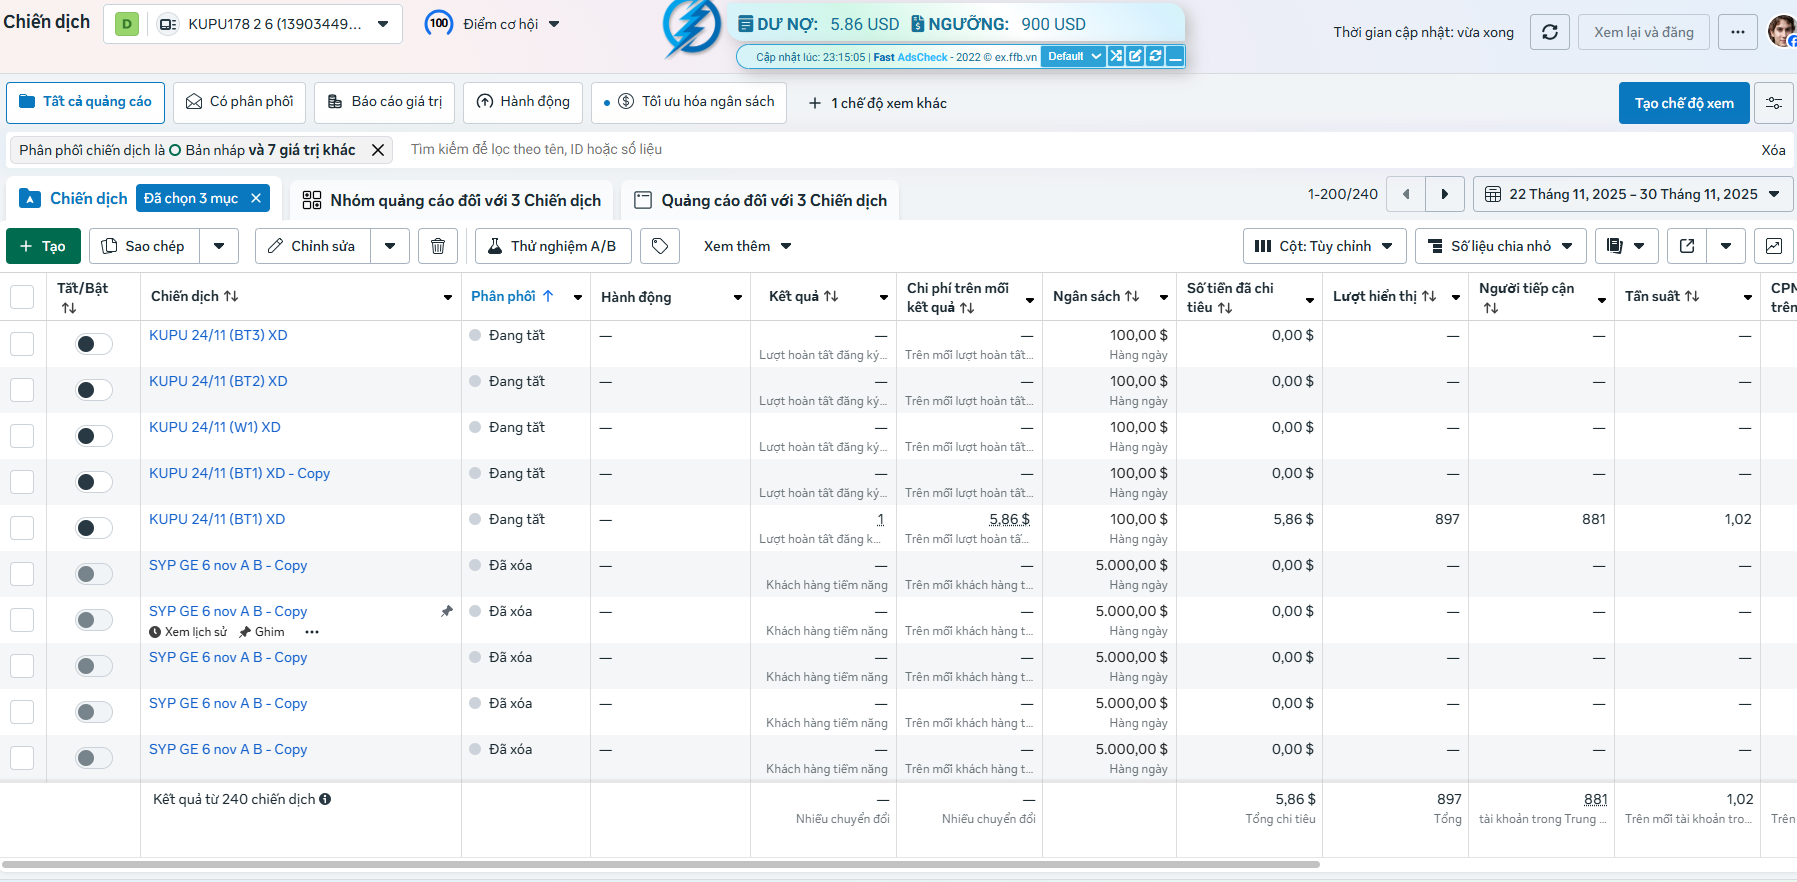
Task: Click the Thử nghiệm A/B button
Action: 553,246
